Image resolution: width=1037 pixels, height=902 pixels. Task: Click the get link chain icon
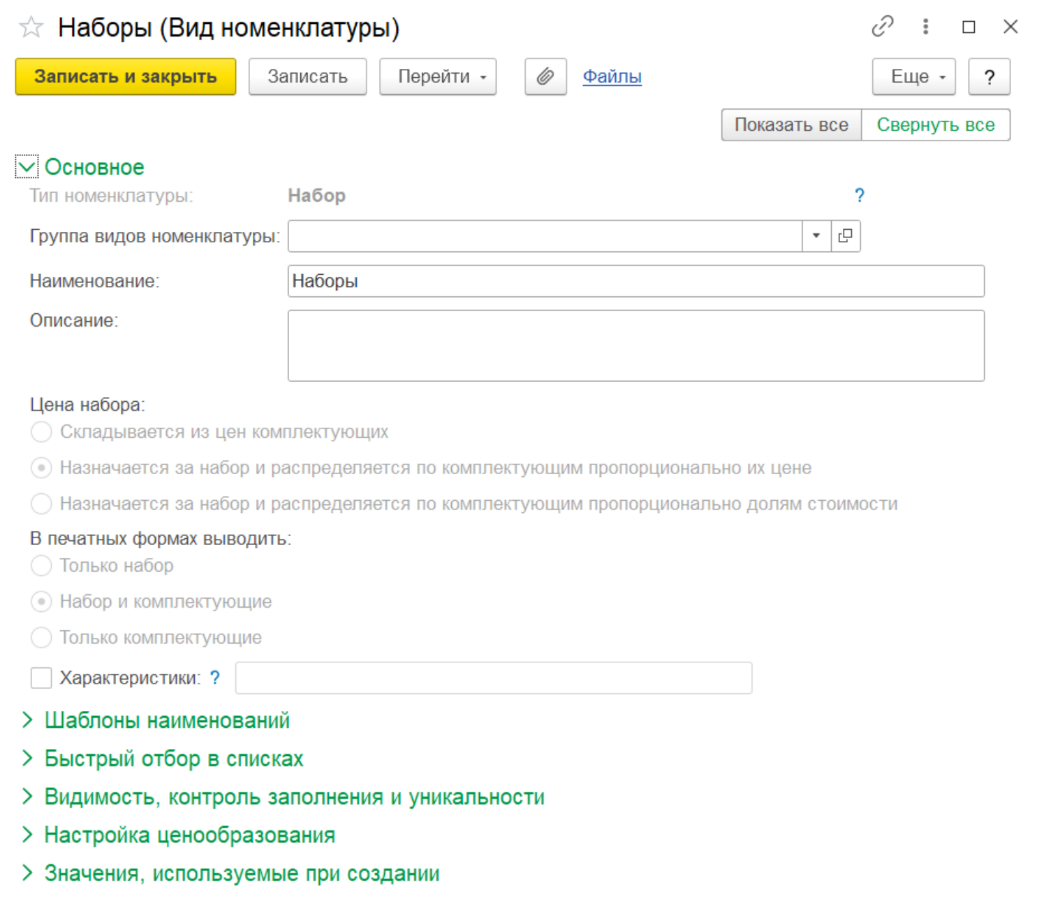tap(882, 27)
